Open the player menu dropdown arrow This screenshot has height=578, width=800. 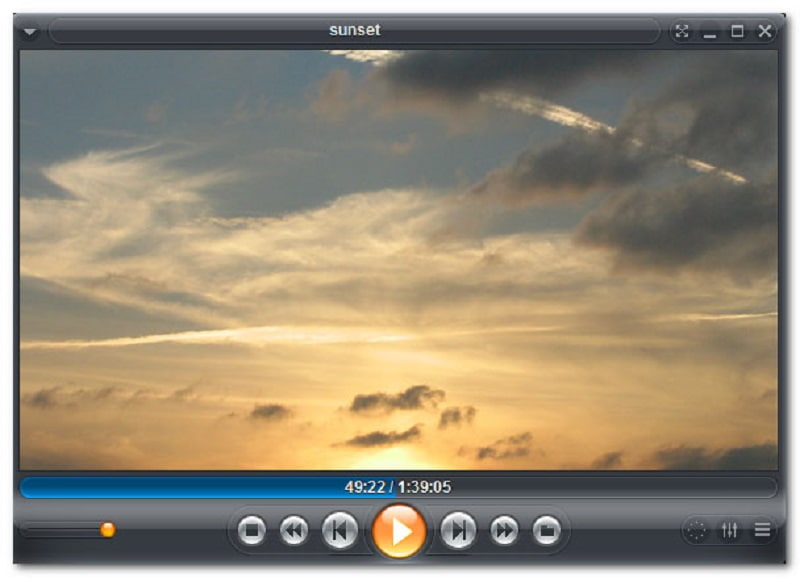click(30, 32)
